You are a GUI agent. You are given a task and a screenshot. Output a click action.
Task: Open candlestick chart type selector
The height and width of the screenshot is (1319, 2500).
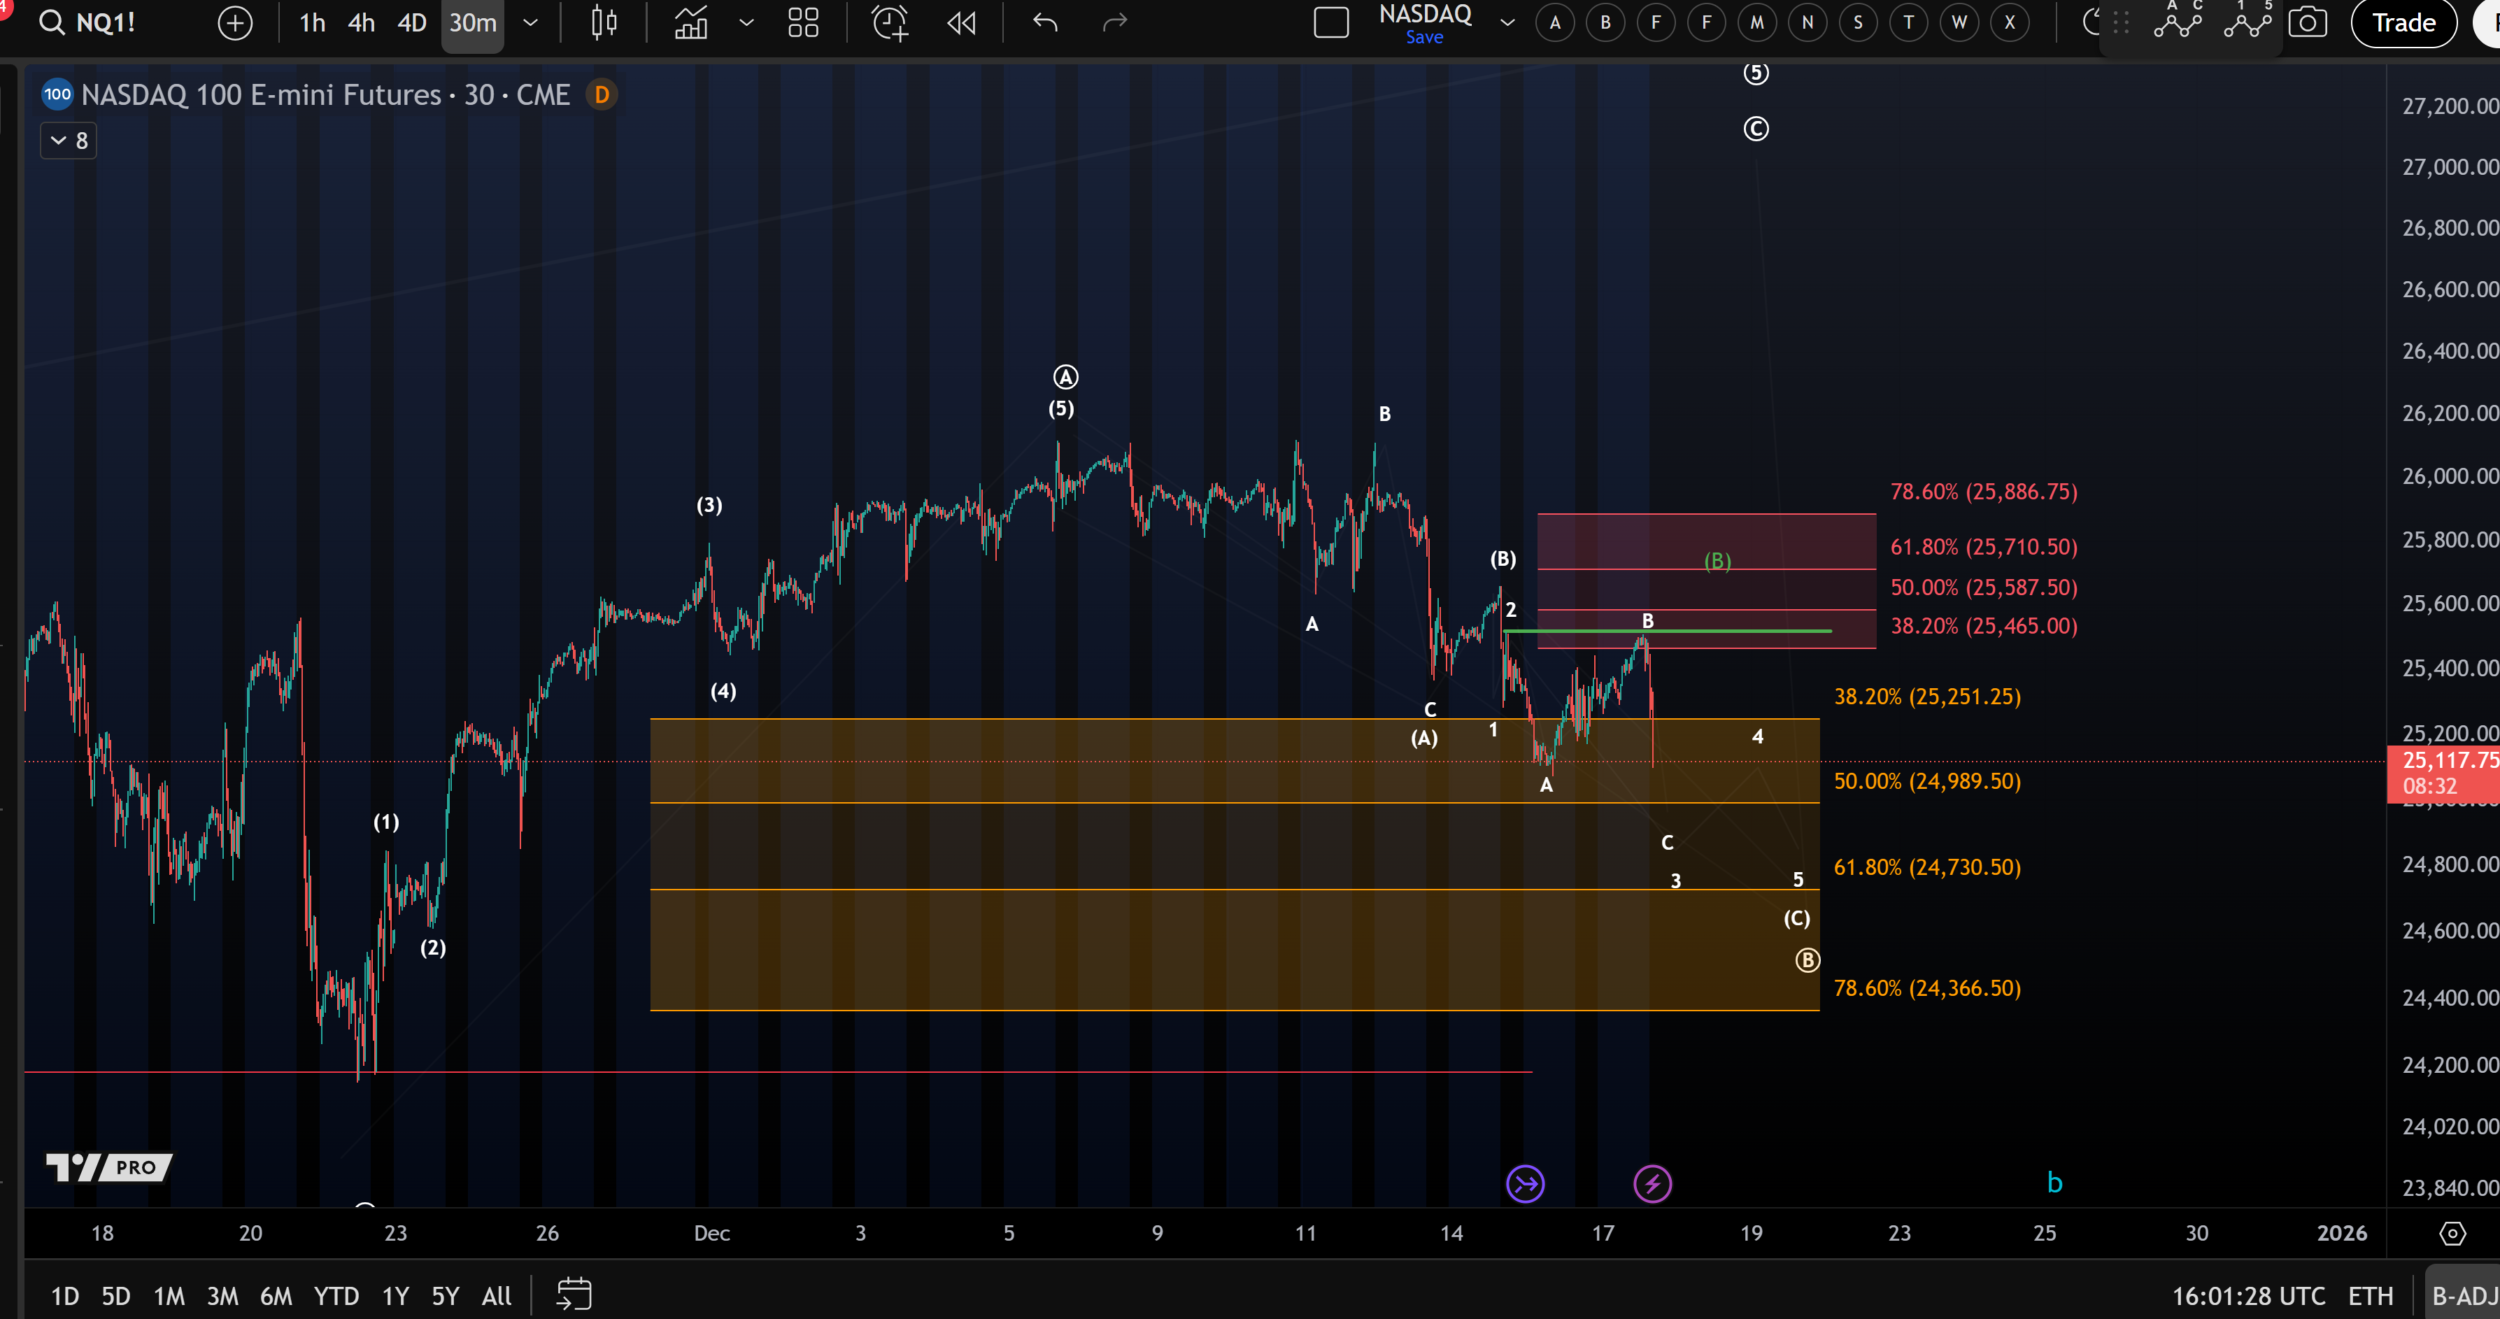pyautogui.click(x=604, y=22)
